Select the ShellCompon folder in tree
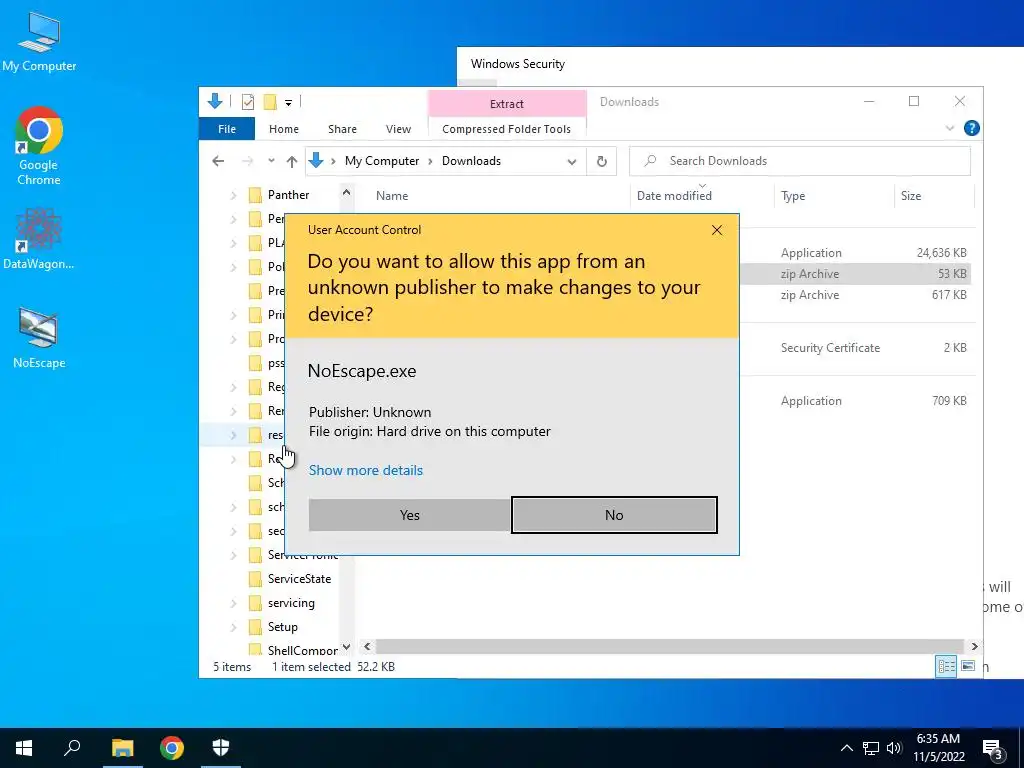This screenshot has height=768, width=1024. (x=302, y=650)
